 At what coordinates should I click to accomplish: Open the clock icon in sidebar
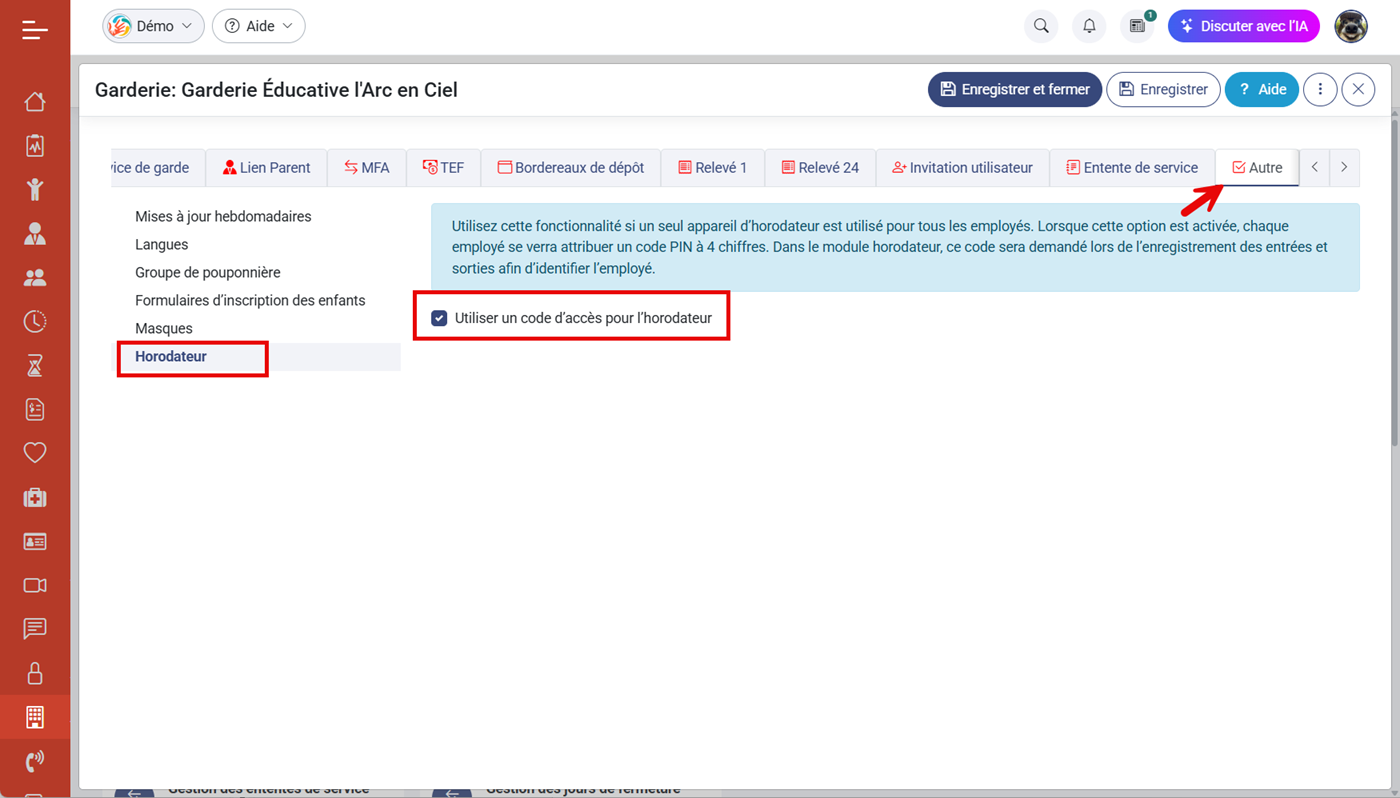(x=35, y=322)
